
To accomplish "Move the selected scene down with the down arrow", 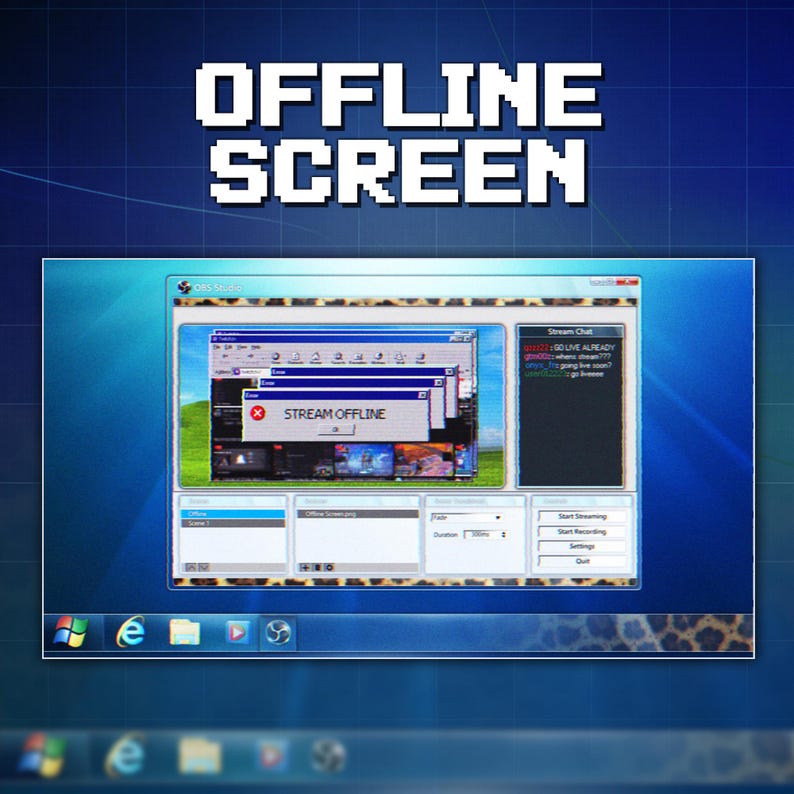I will (204, 568).
